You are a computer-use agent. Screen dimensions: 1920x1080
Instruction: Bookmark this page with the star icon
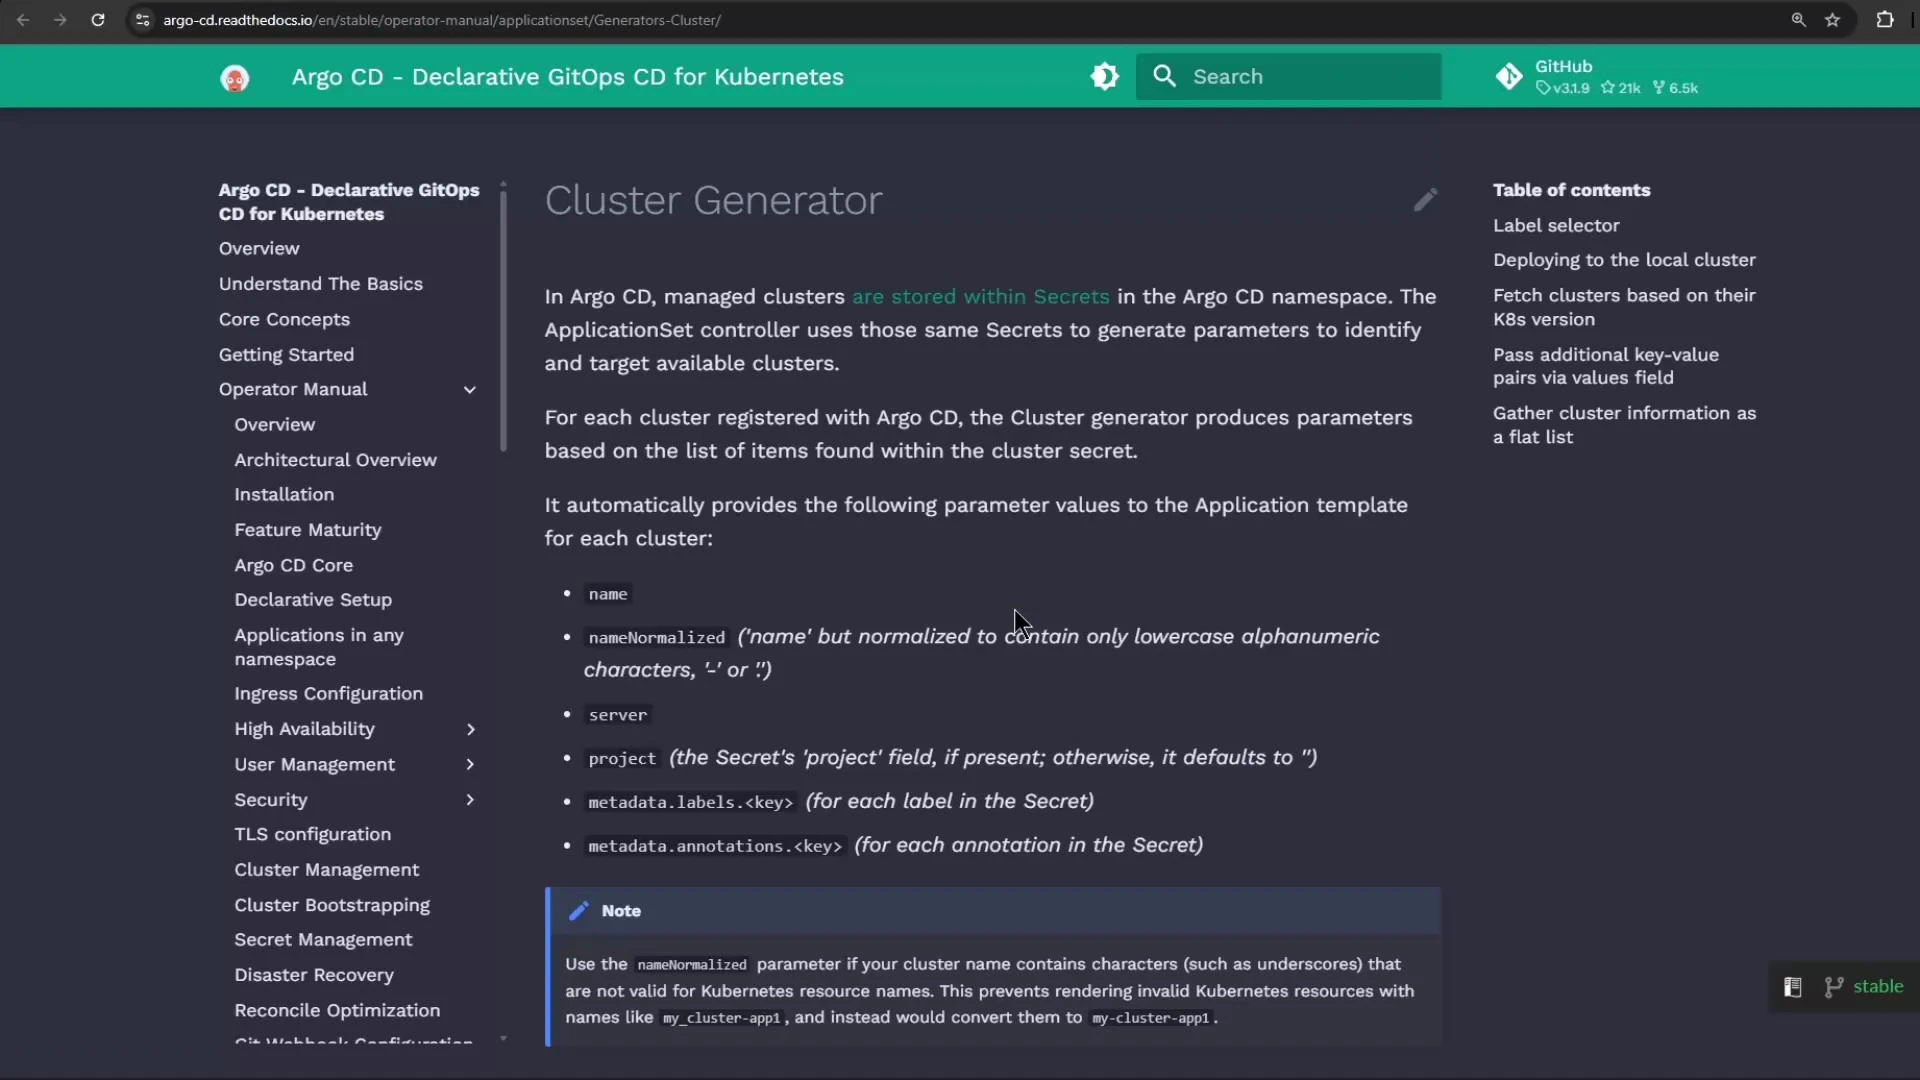[1832, 20]
